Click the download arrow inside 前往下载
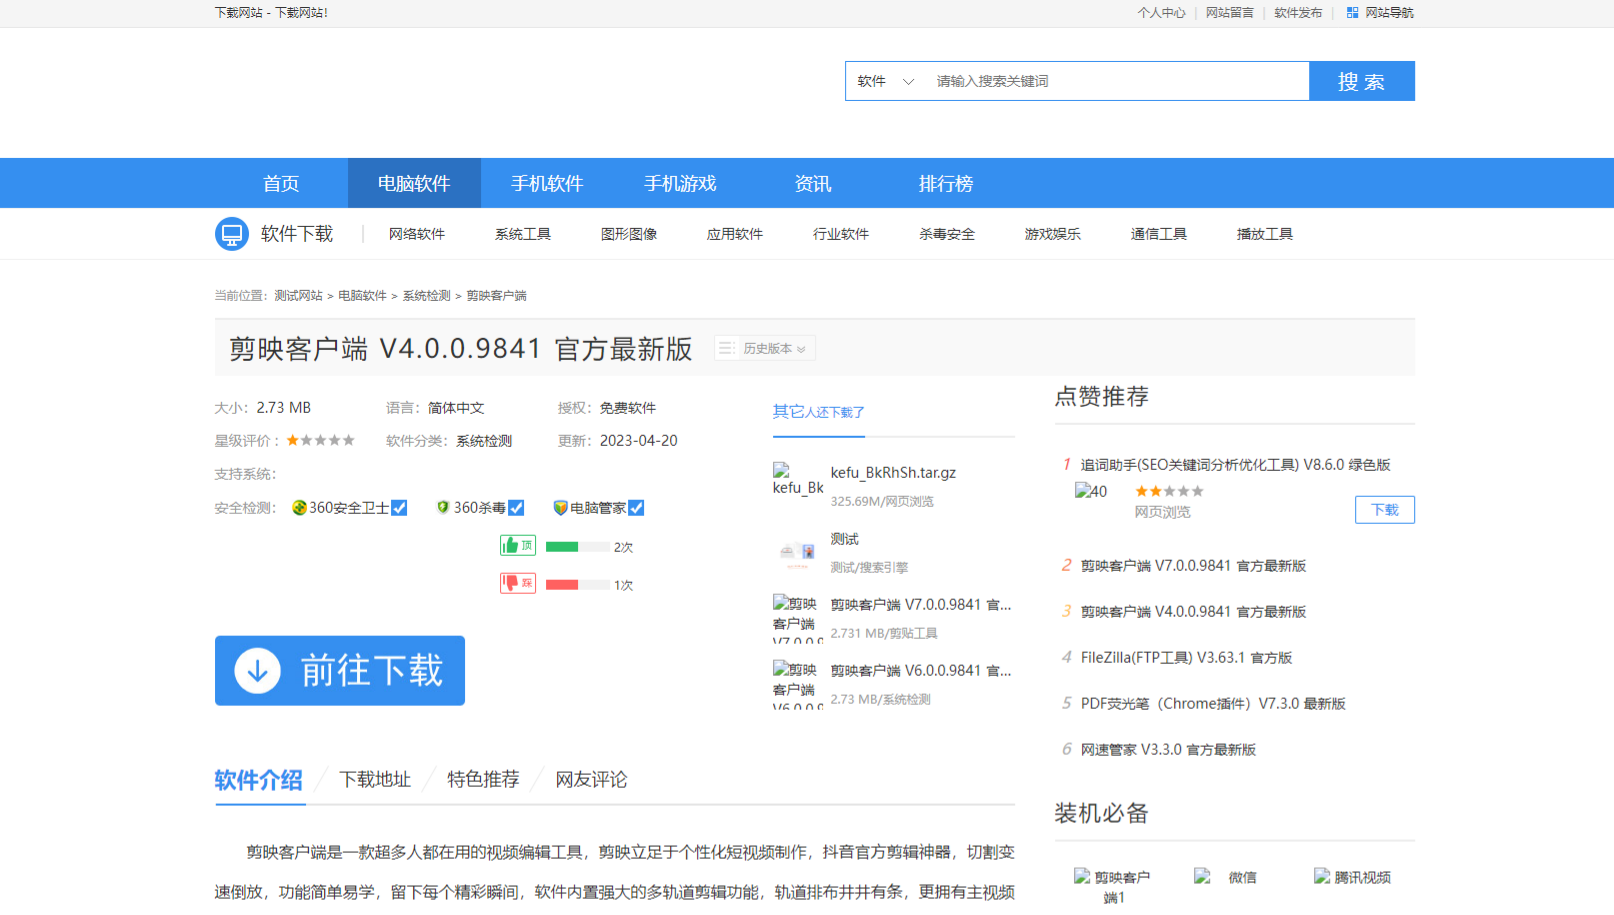 coord(256,671)
